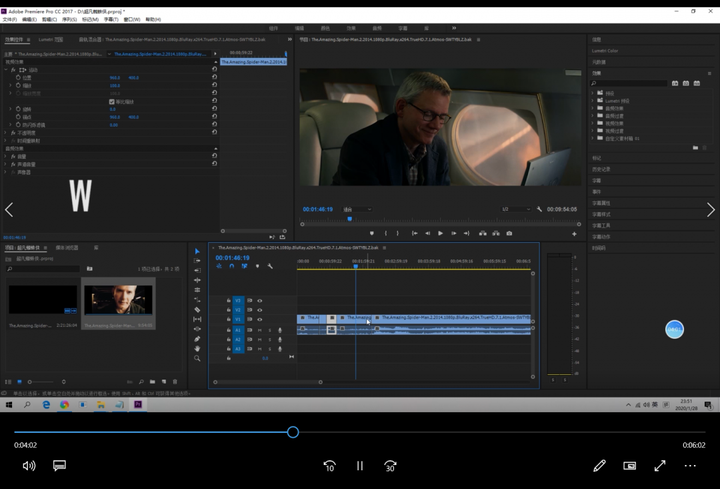The width and height of the screenshot is (720, 489).
Task: Select the Track Select Forward tool
Action: pyautogui.click(x=197, y=261)
